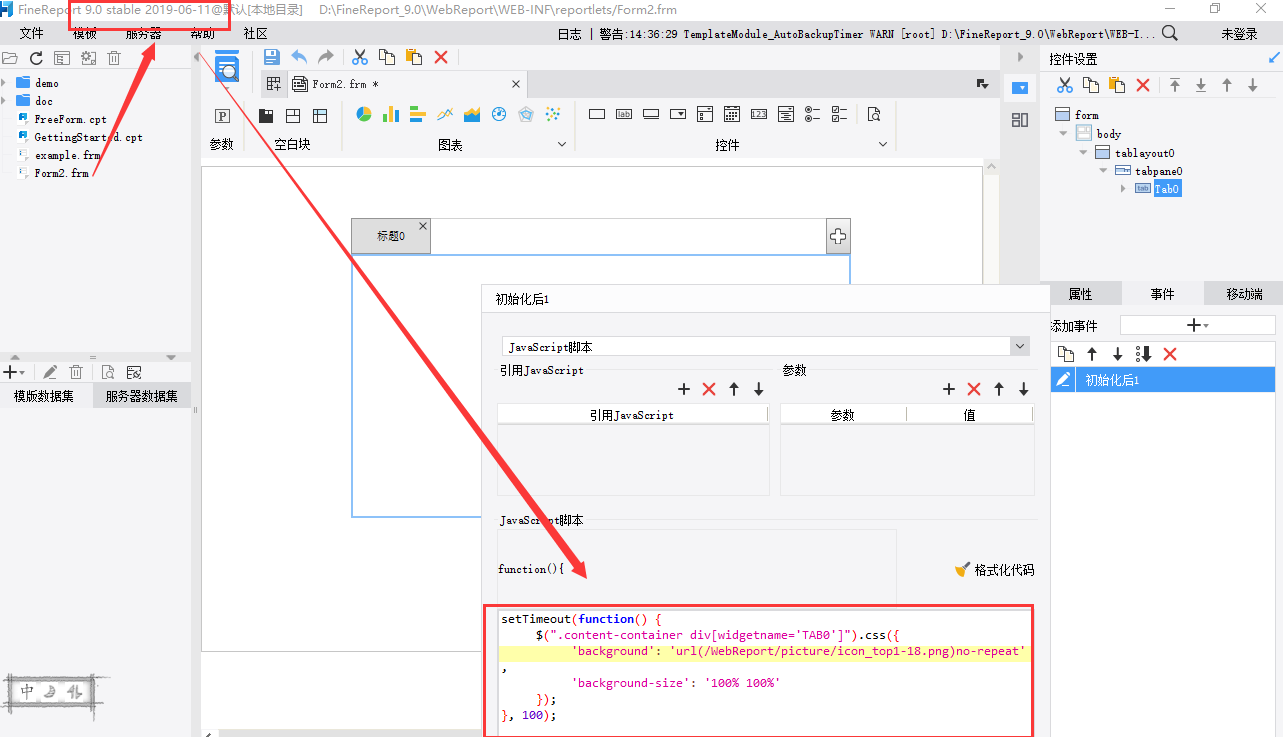Switch to the 移动端 tab
This screenshot has width=1283, height=737.
tap(1243, 294)
